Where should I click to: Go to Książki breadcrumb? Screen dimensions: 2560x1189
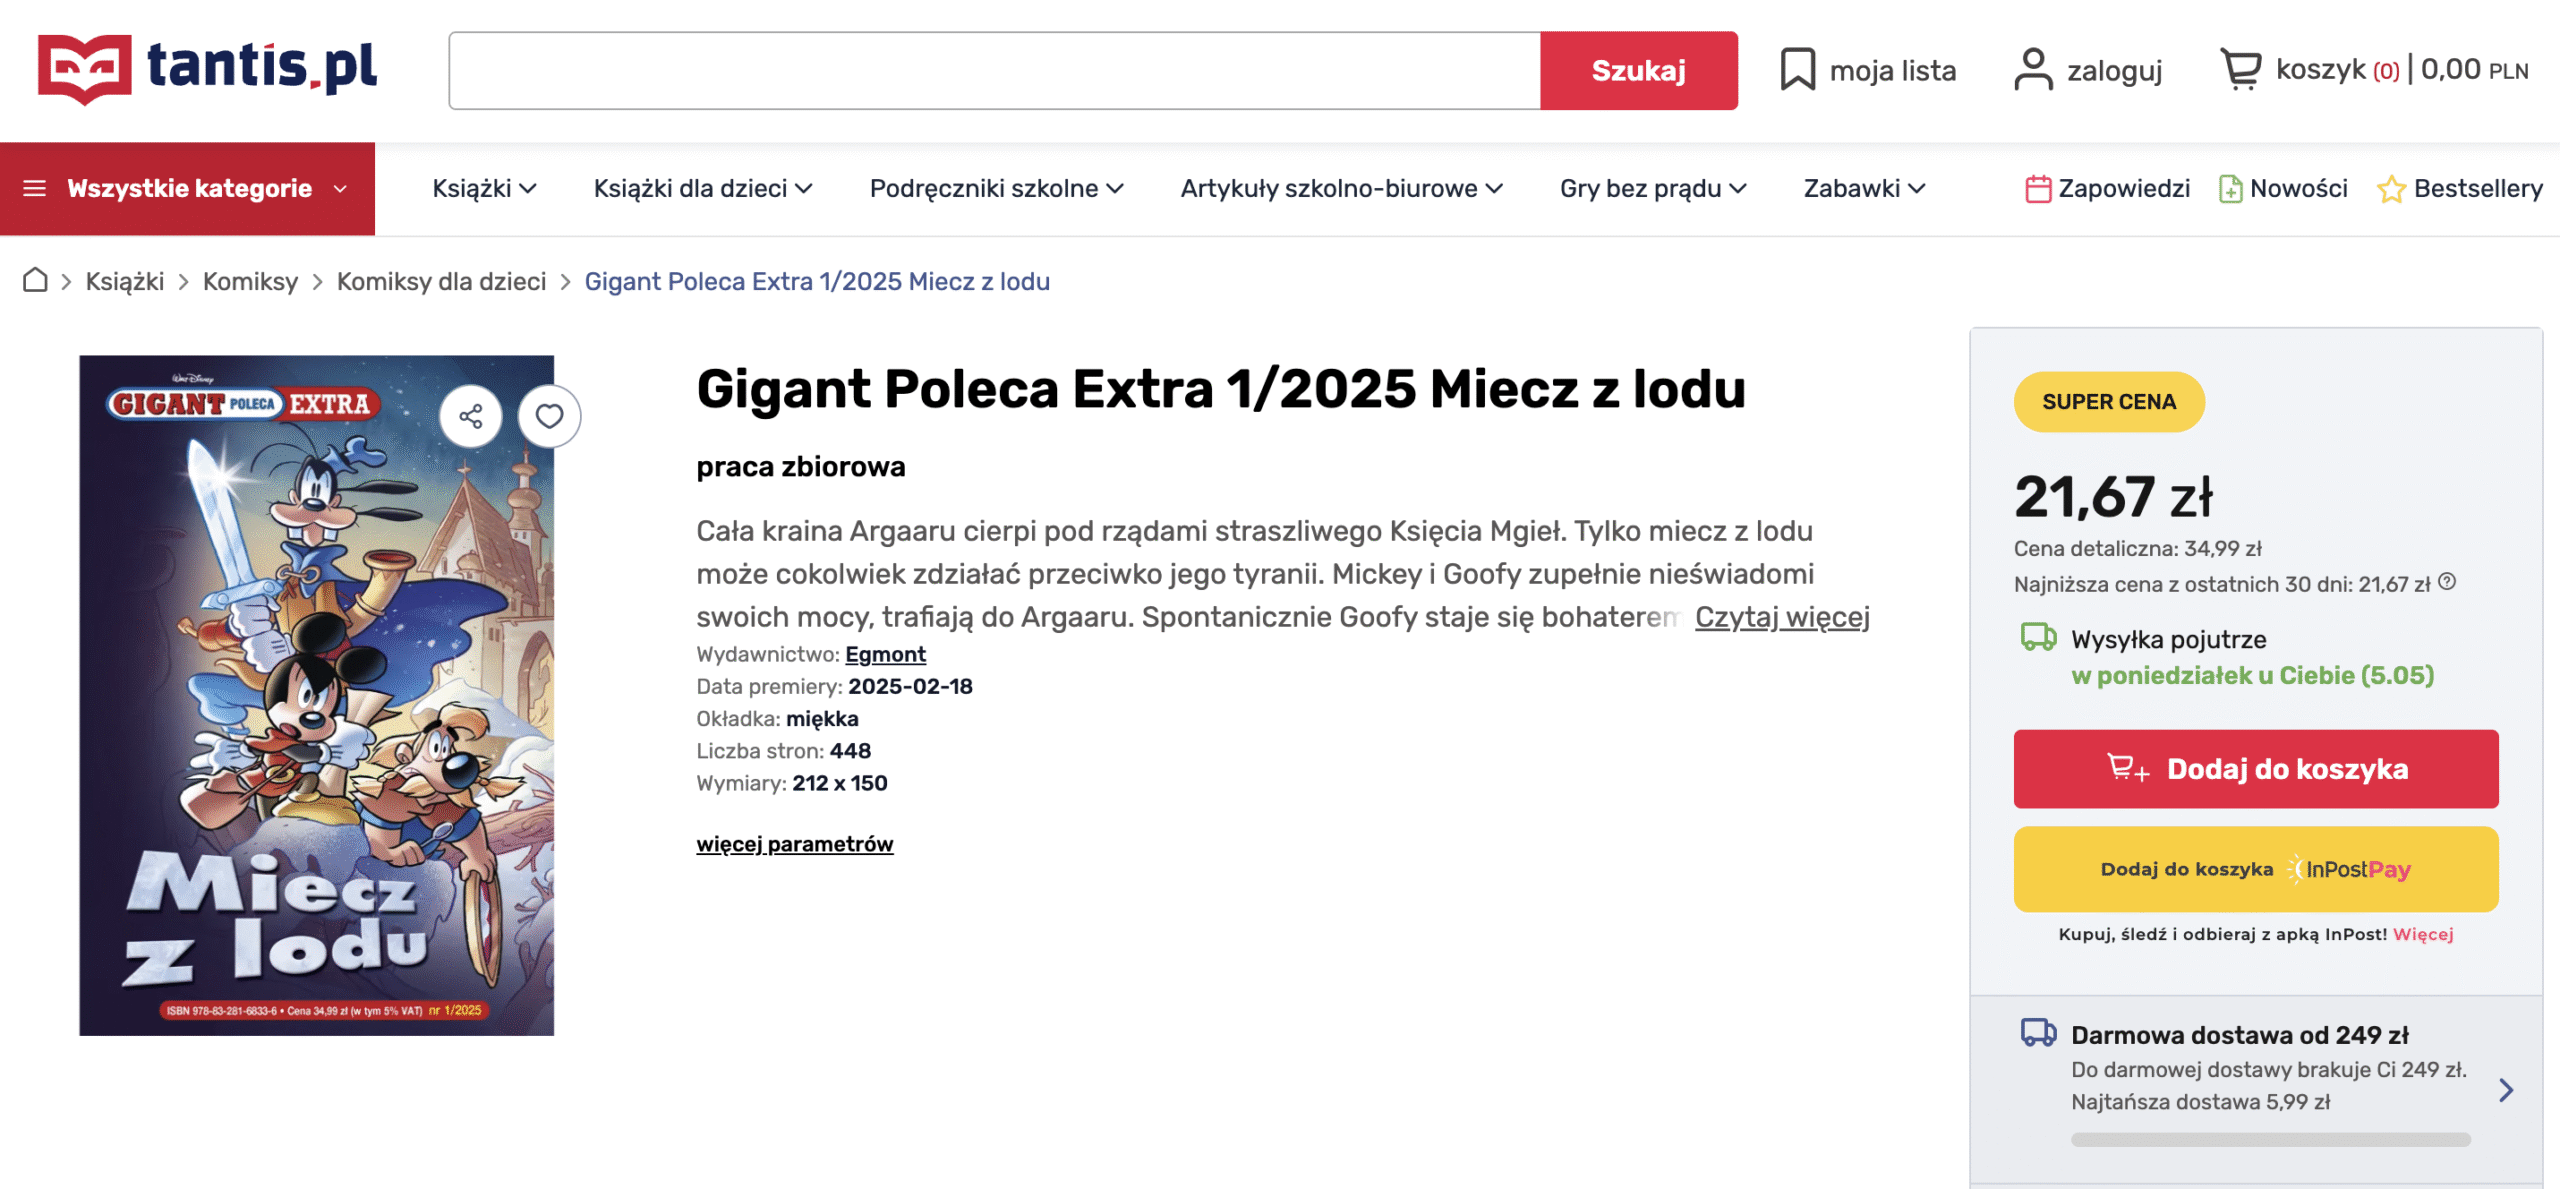[125, 281]
